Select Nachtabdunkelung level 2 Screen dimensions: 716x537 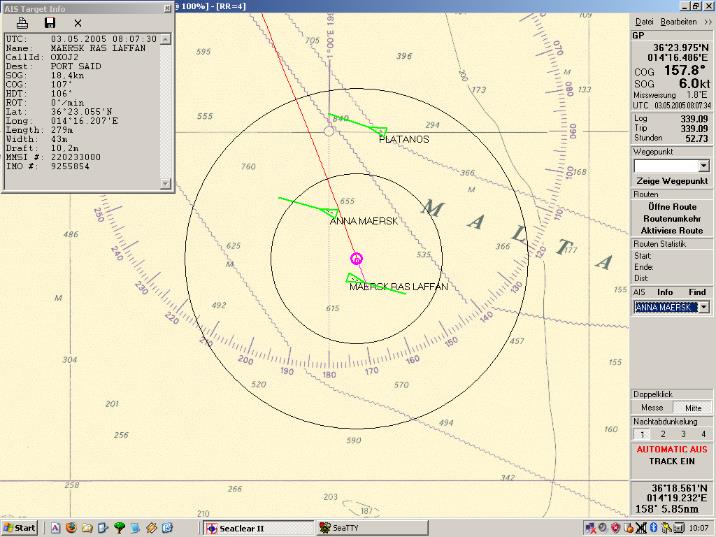point(663,434)
